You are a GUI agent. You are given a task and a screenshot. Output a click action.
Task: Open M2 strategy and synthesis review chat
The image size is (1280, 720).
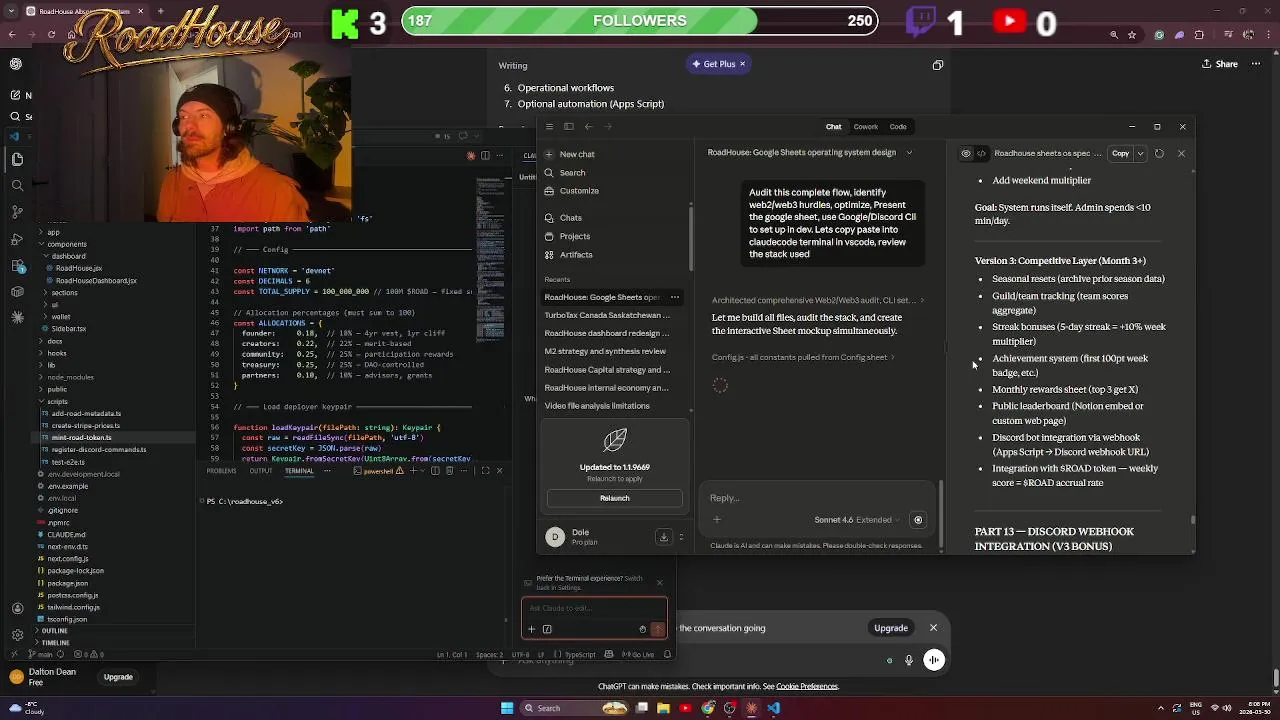607,351
